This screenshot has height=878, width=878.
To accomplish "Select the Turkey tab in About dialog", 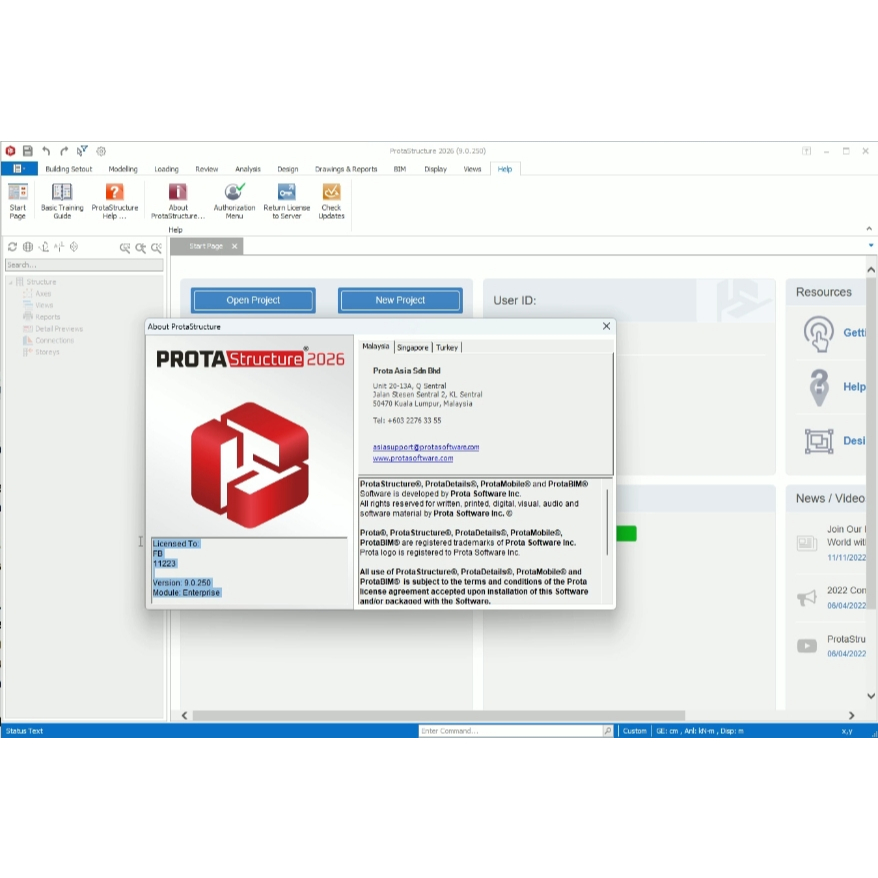I will (x=447, y=348).
